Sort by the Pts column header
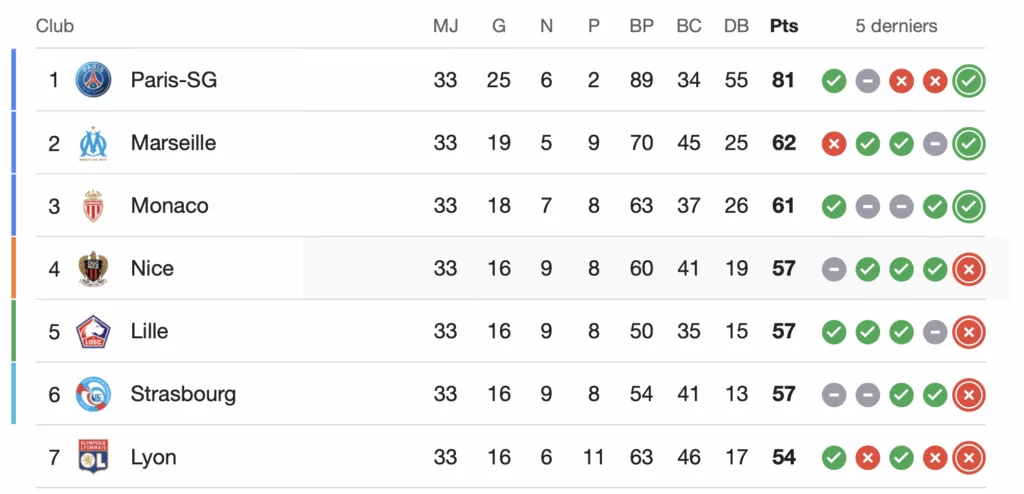Image resolution: width=1024 pixels, height=494 pixels. coord(784,26)
